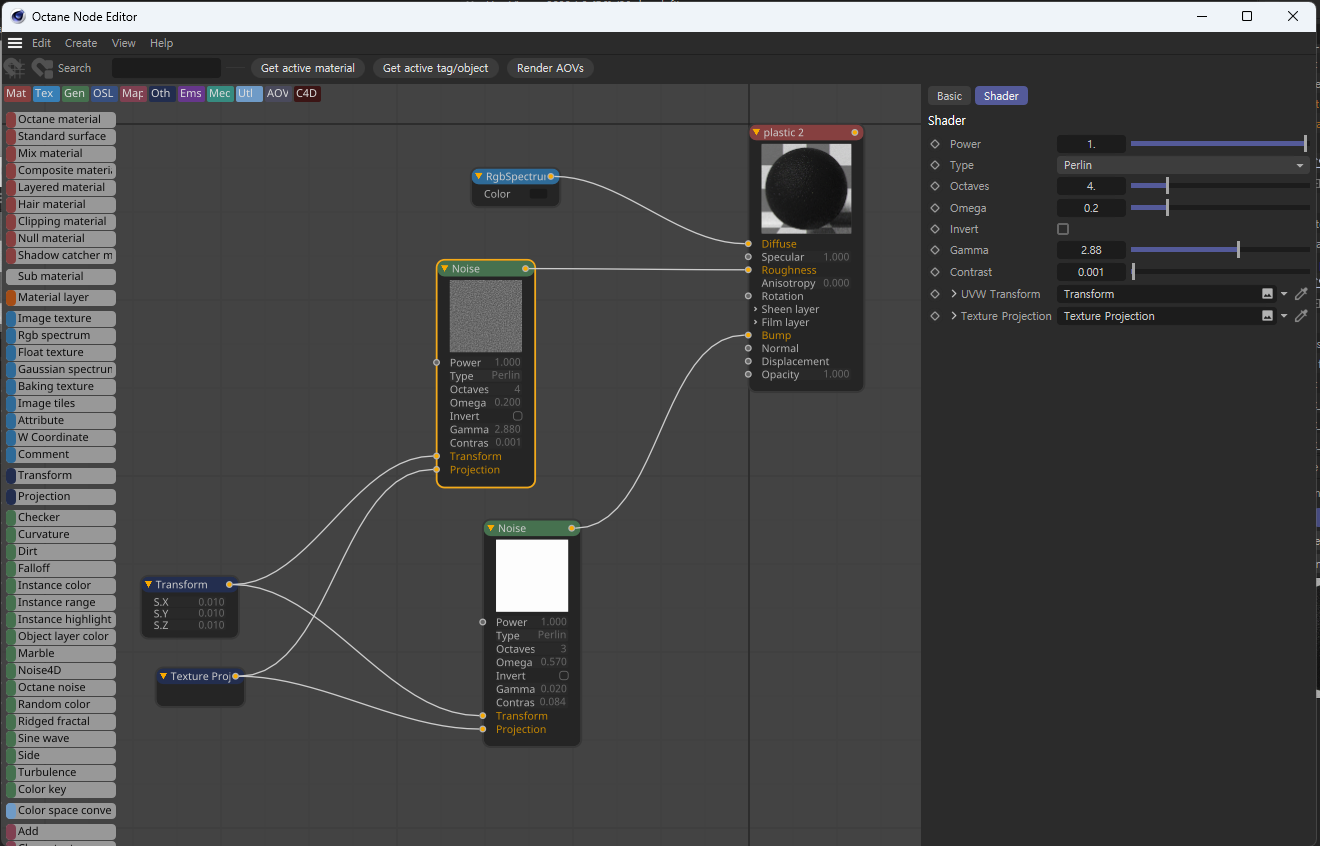This screenshot has width=1320, height=846.
Task: Adjust the Octaves slider
Action: point(1219,186)
